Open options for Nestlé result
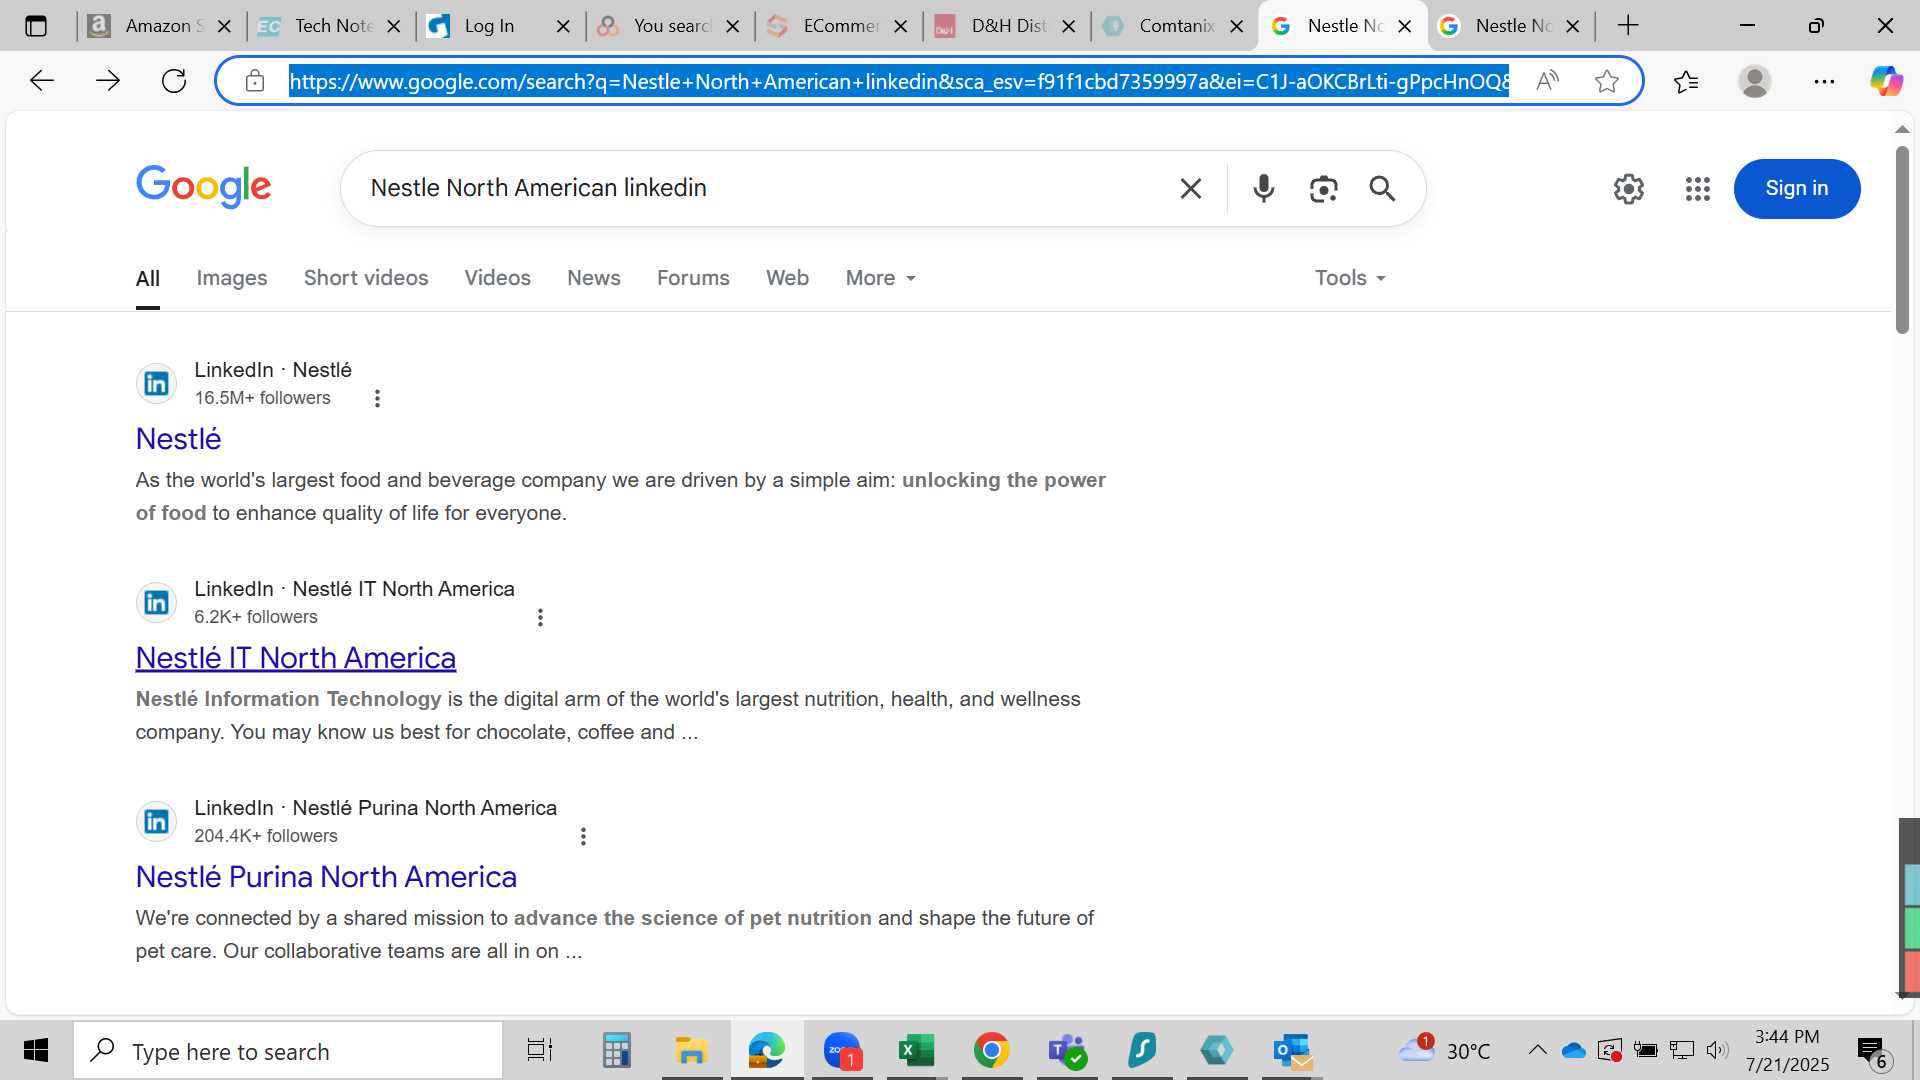Screen dimensions: 1920x1080 coord(377,399)
